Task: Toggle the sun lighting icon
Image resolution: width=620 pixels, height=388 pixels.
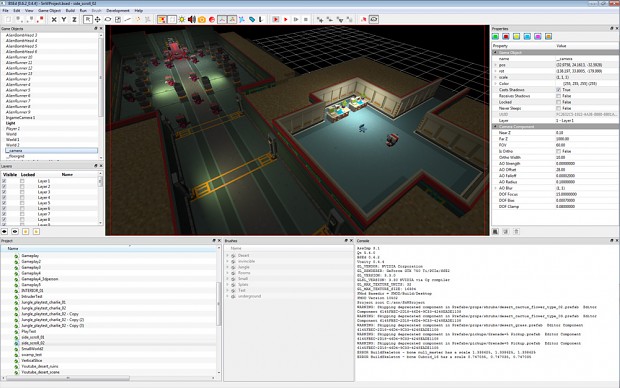Action: pyautogui.click(x=181, y=19)
